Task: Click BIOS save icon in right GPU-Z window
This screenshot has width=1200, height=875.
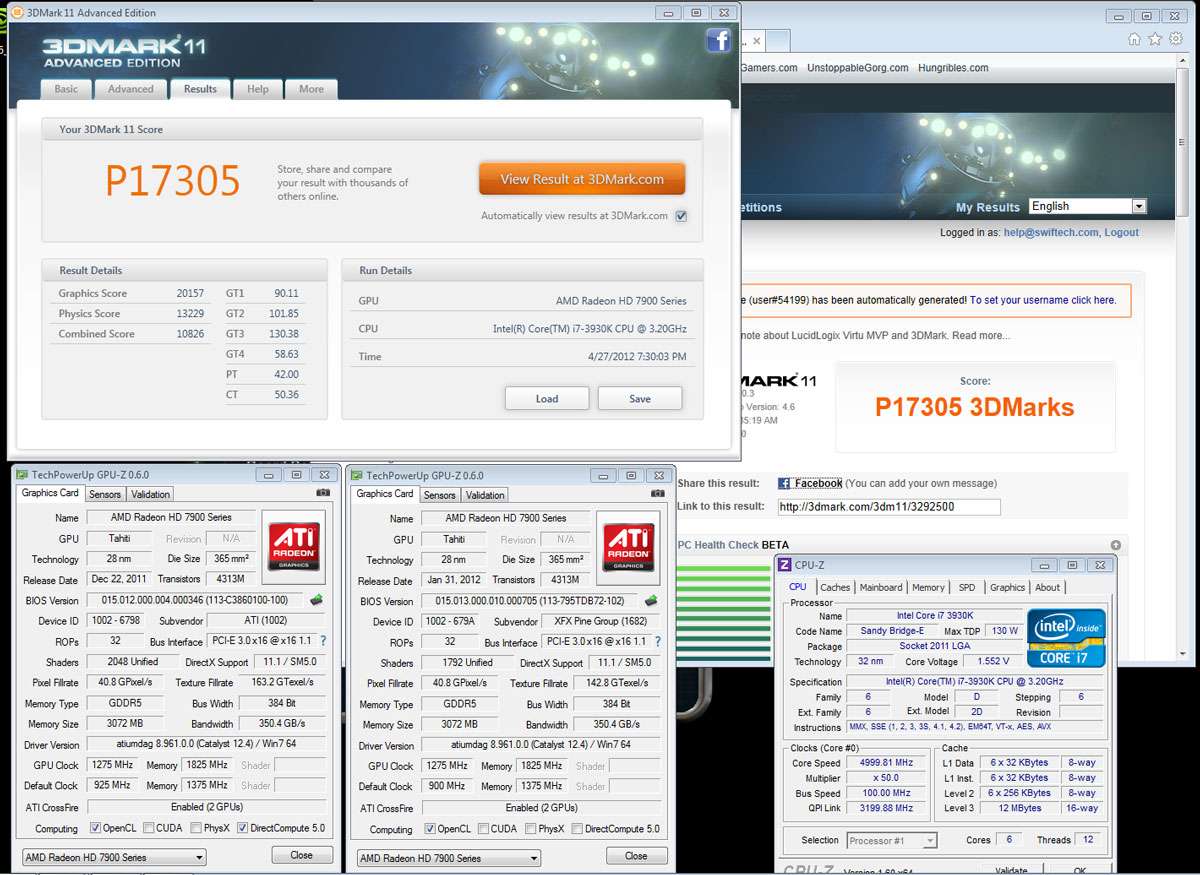Action: point(651,601)
